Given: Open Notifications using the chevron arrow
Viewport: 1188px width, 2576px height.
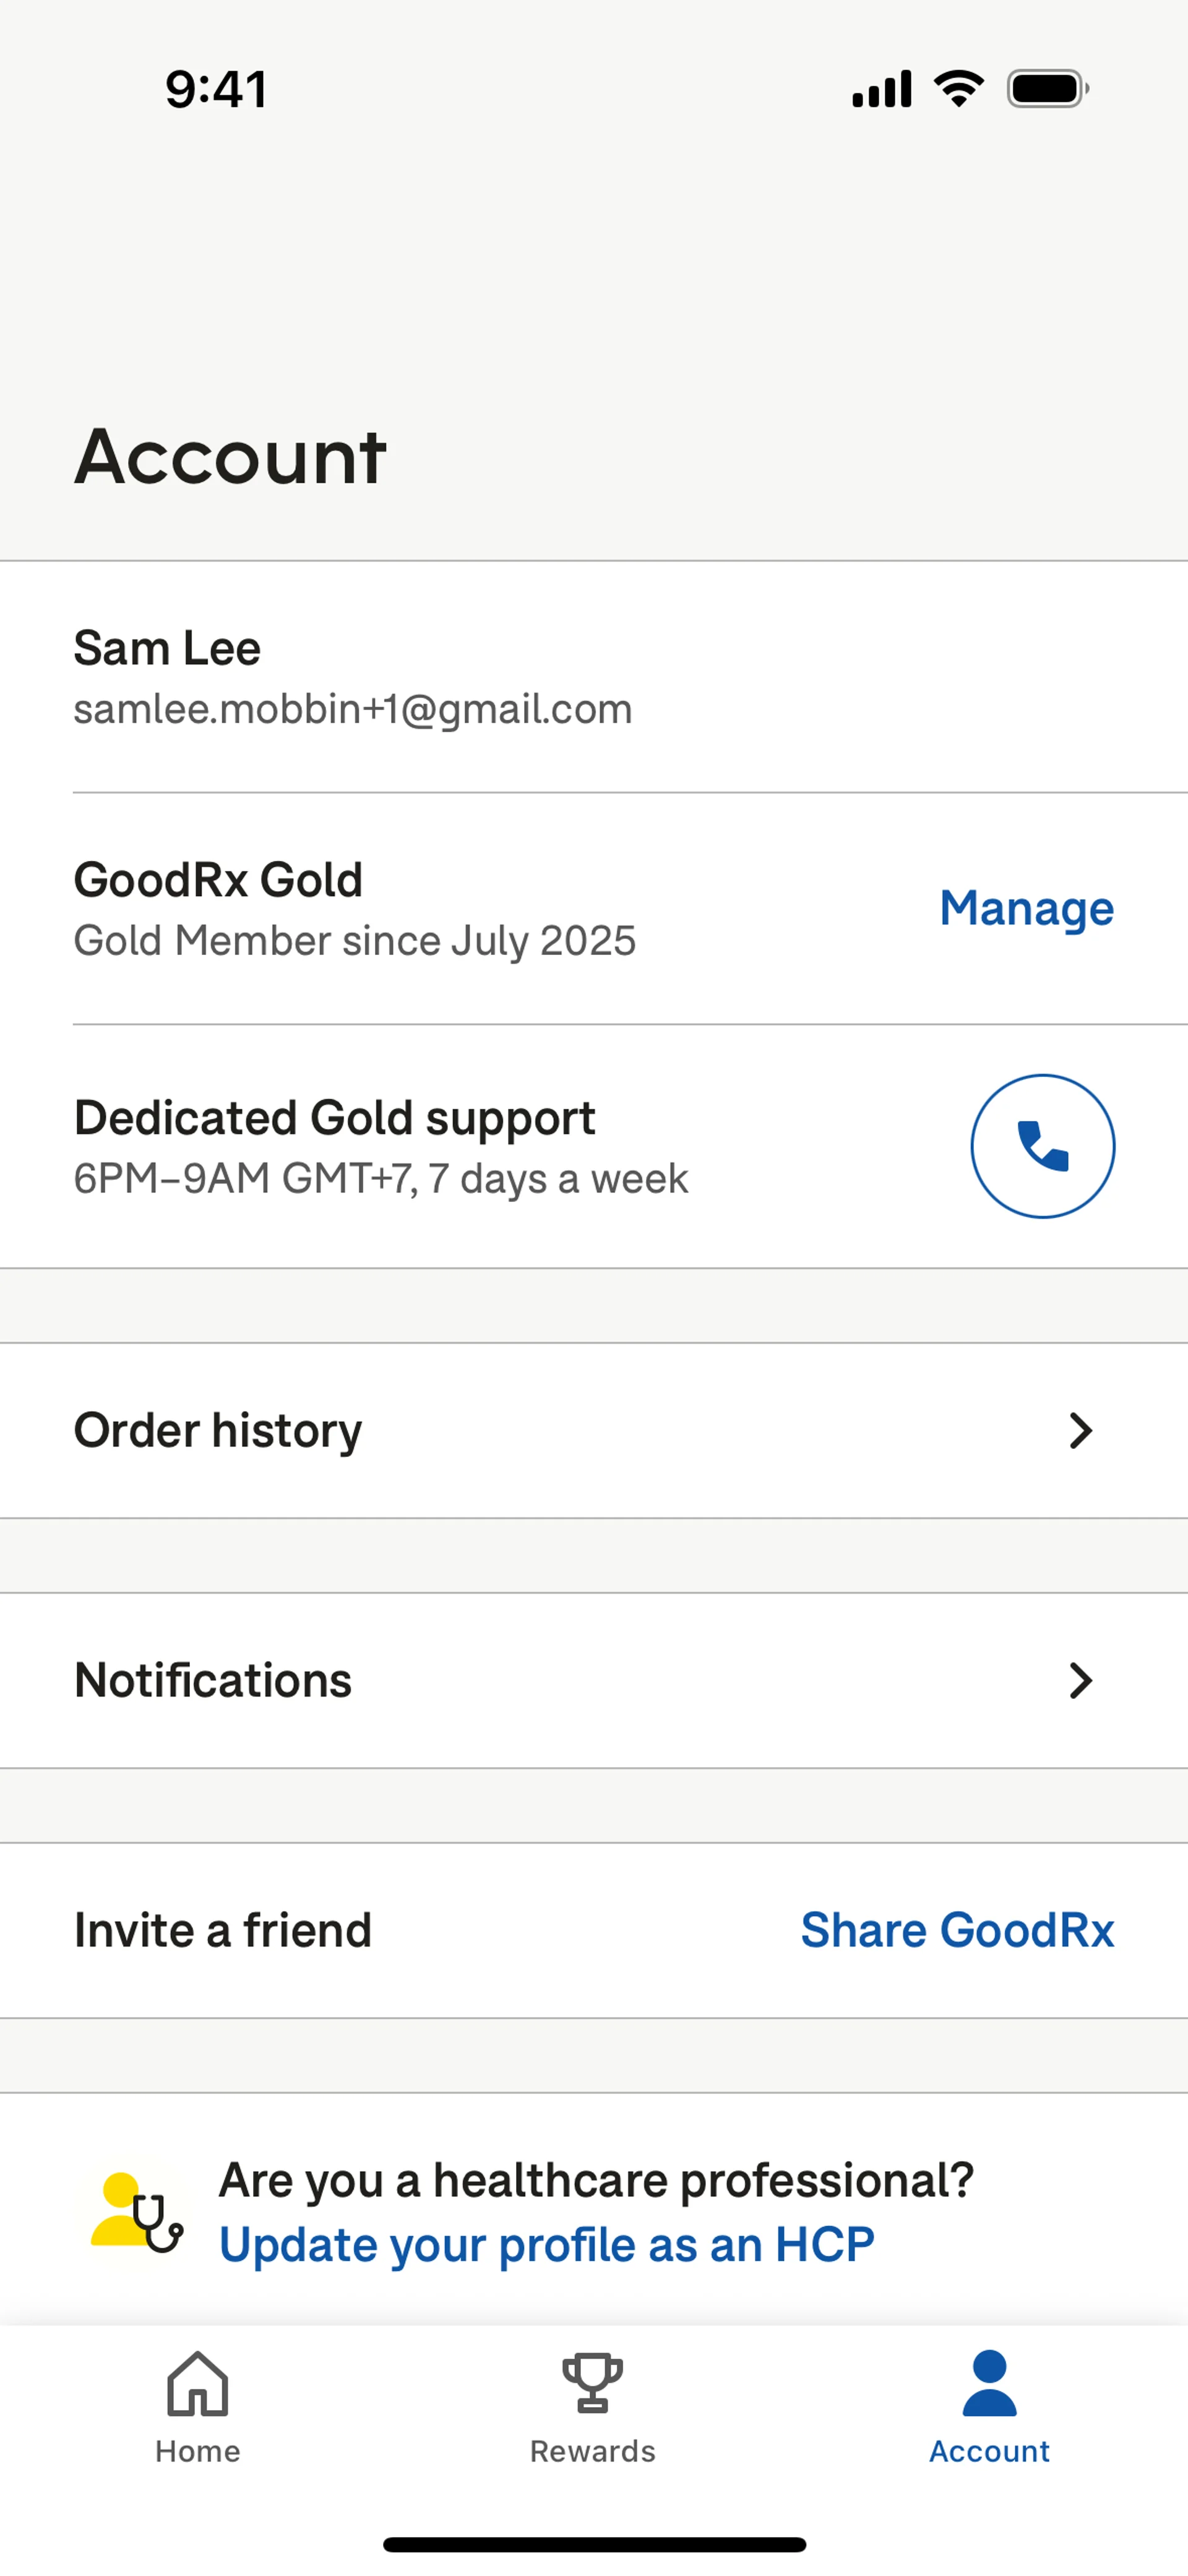Looking at the screenshot, I should tap(1080, 1681).
